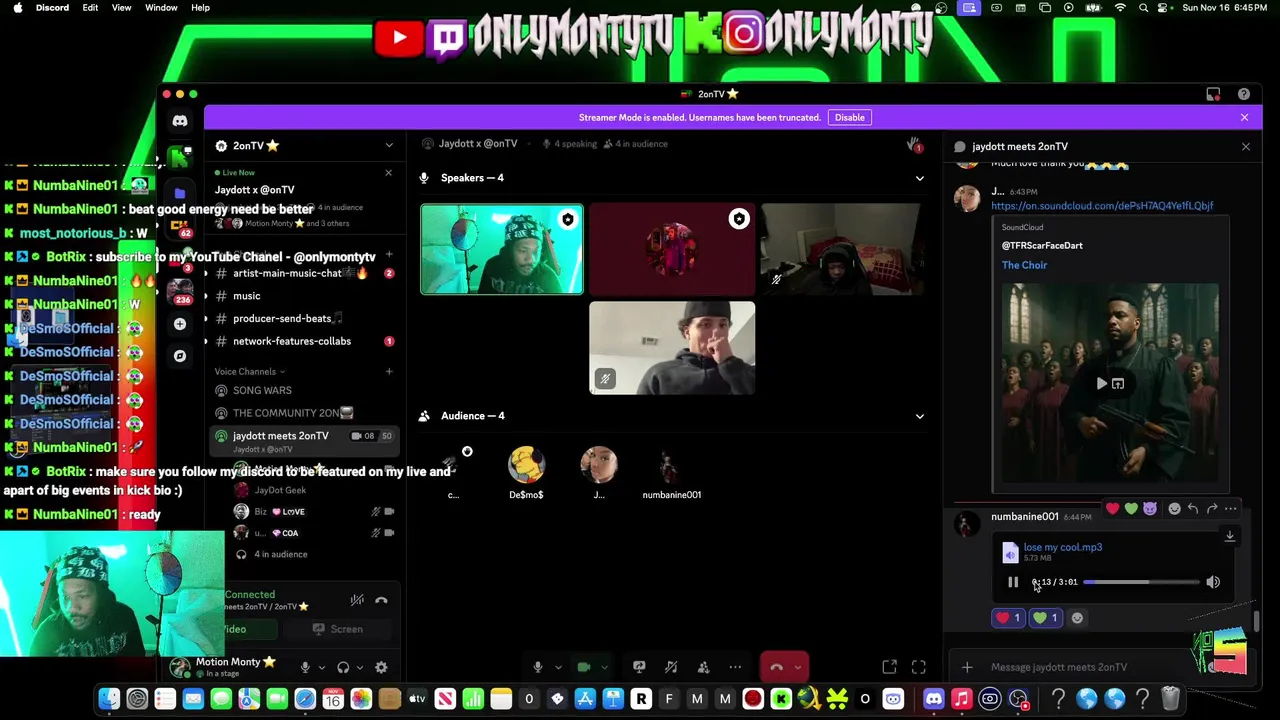This screenshot has height=720, width=1280.
Task: Collapse the Audience section
Action: point(919,416)
